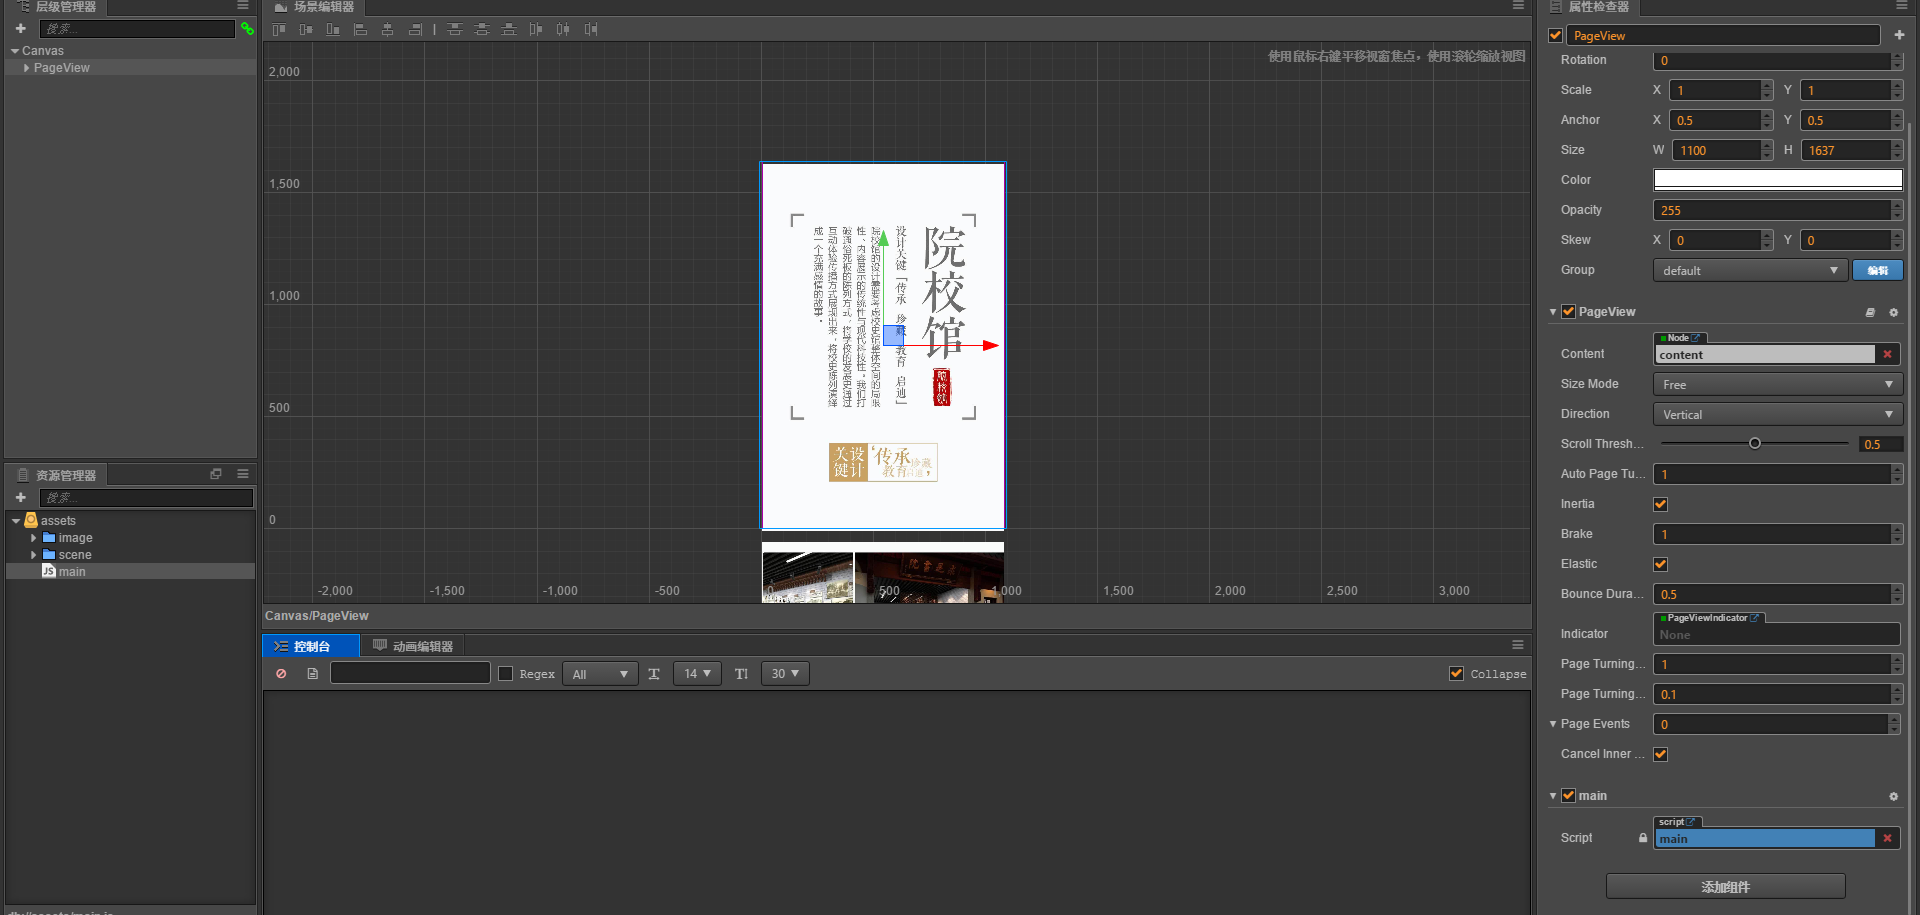
Task: Click the create asset plus icon
Action: coord(20,498)
